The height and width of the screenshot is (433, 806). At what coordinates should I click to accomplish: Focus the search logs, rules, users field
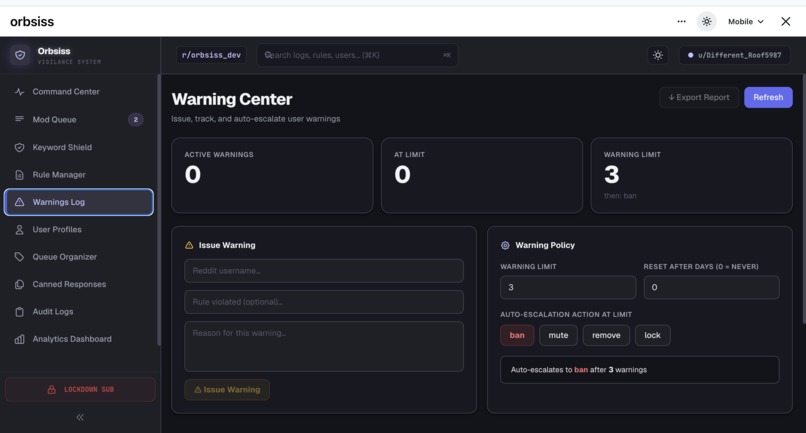(x=357, y=55)
